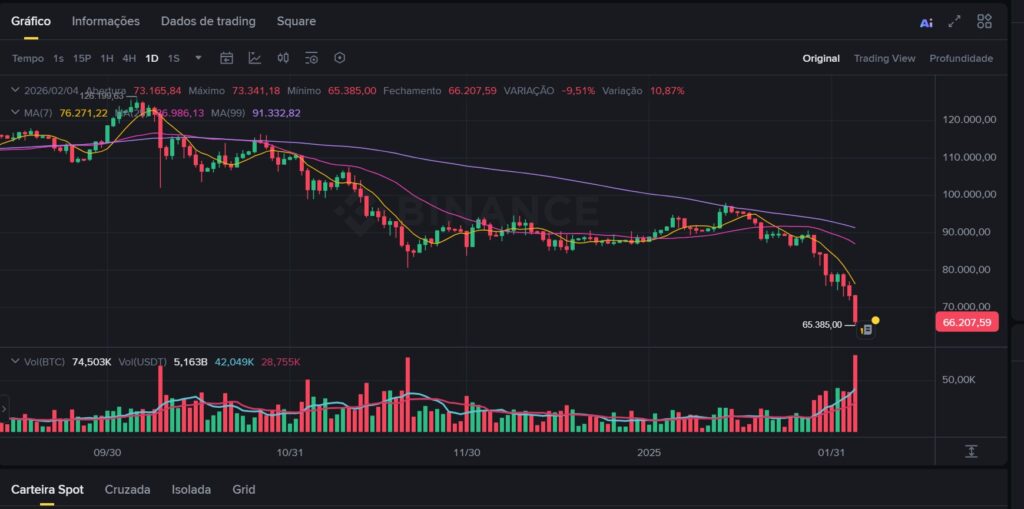
Task: Expand more time intervals dropdown arrow
Action: tap(198, 58)
